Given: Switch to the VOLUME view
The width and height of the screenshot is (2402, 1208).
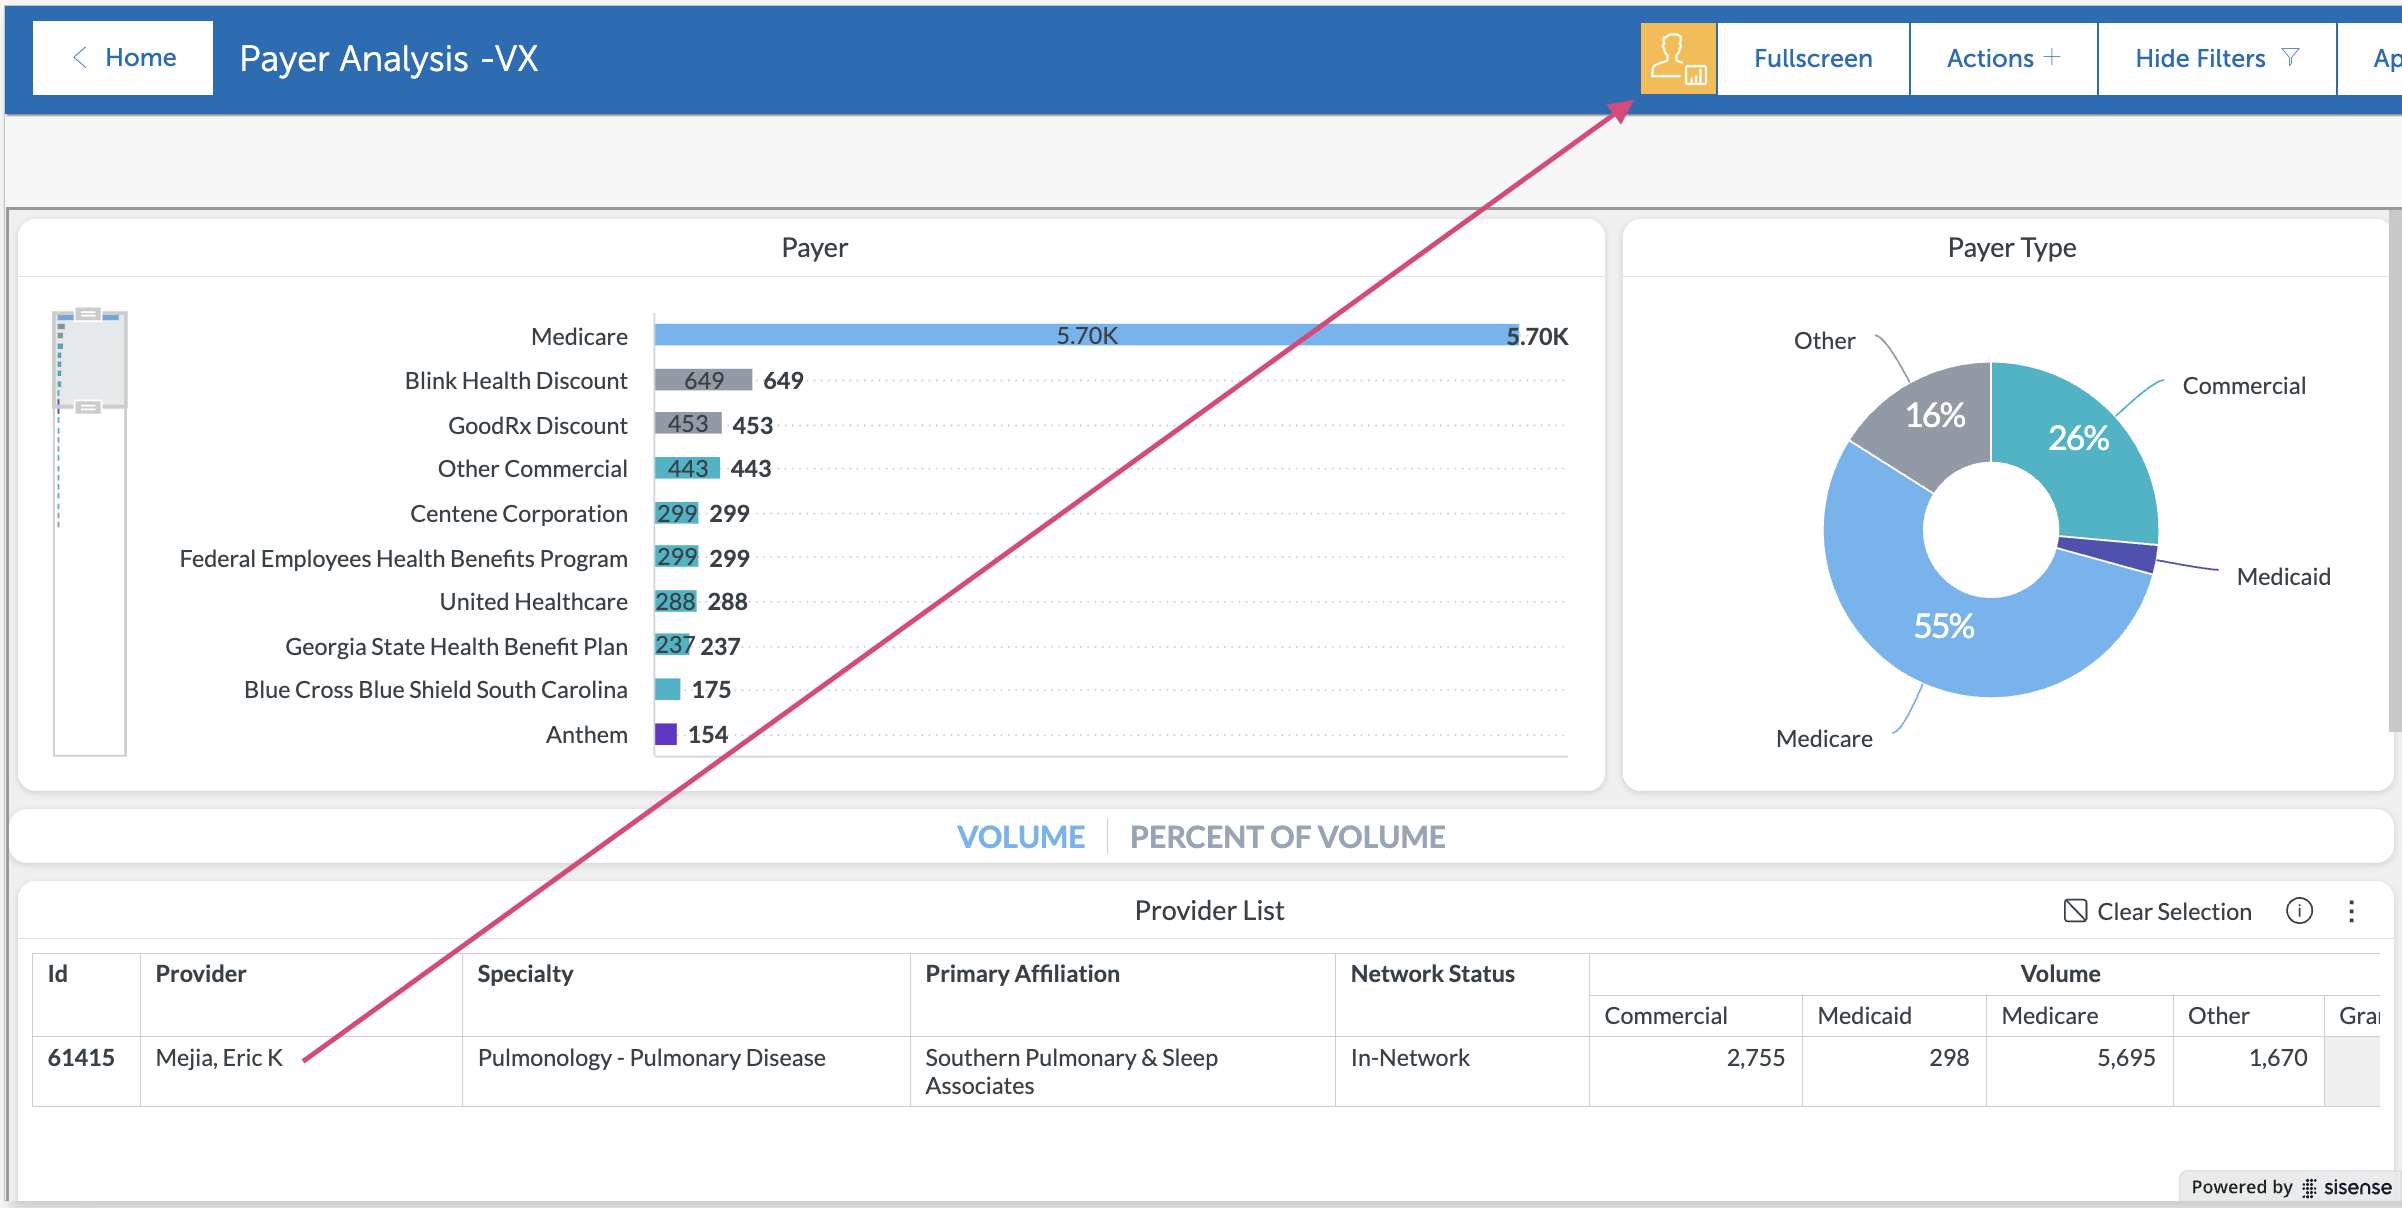Looking at the screenshot, I should pyautogui.click(x=1020, y=837).
